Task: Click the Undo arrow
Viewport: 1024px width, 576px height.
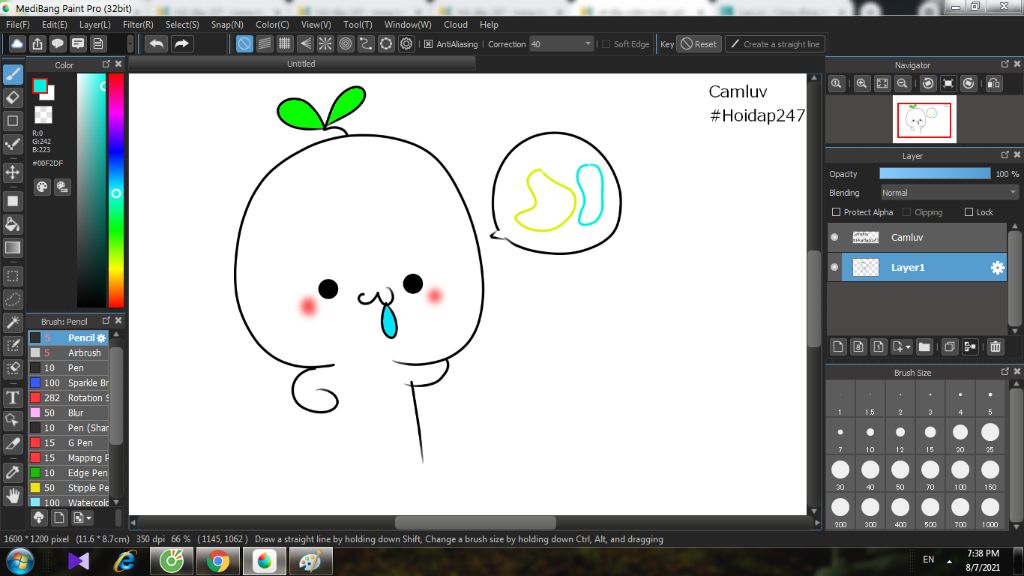Action: click(156, 44)
